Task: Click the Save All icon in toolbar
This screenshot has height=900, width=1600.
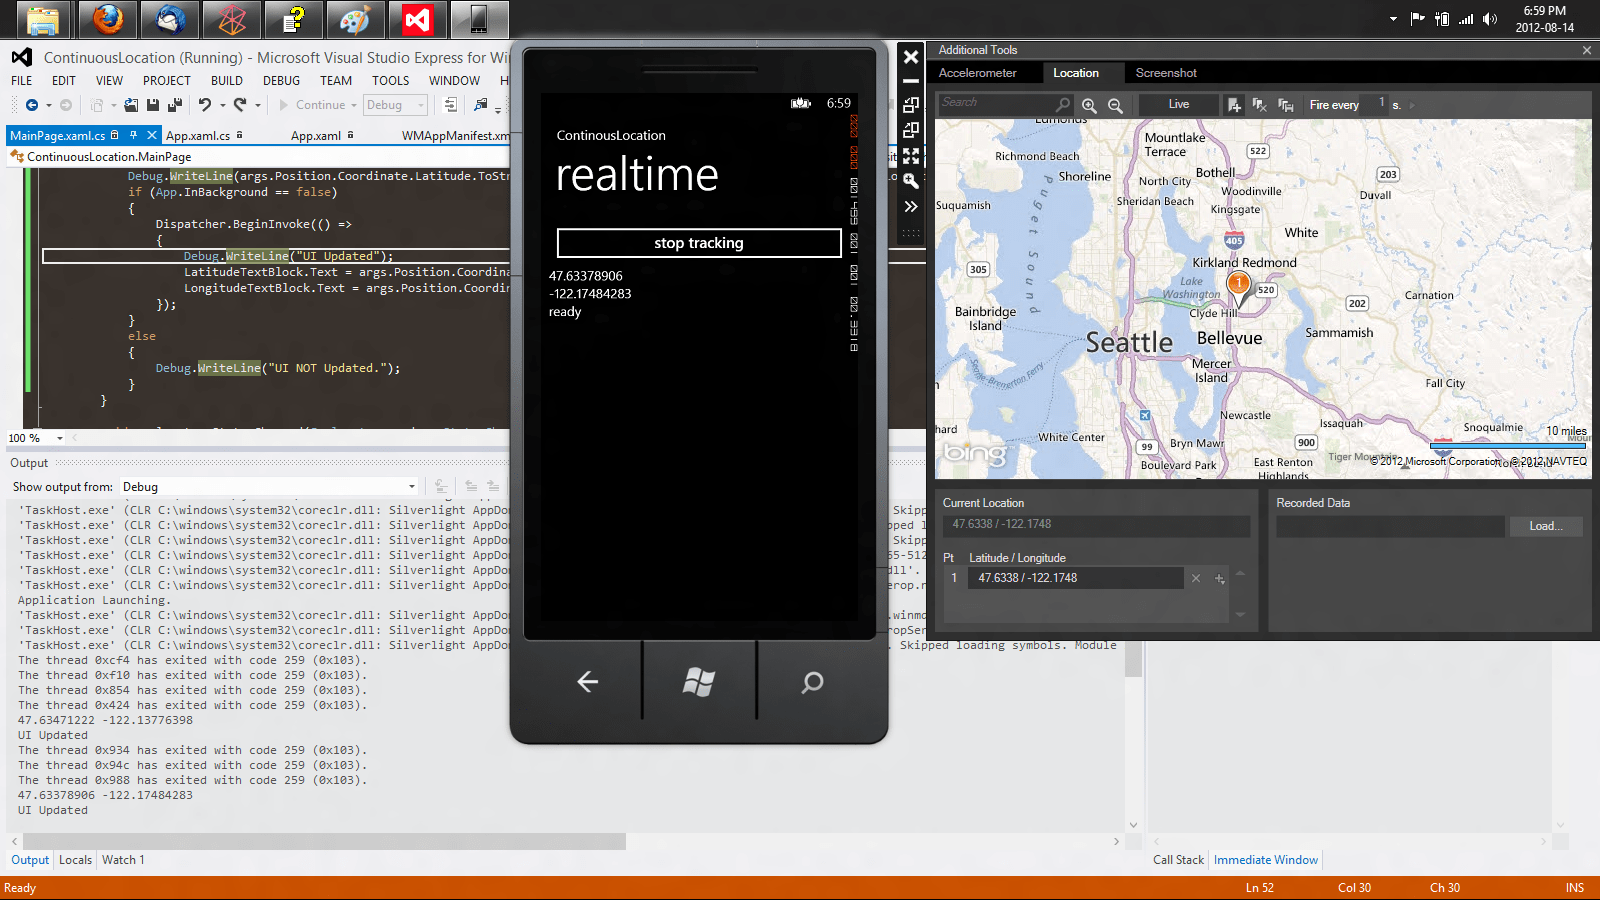Action: click(x=175, y=105)
